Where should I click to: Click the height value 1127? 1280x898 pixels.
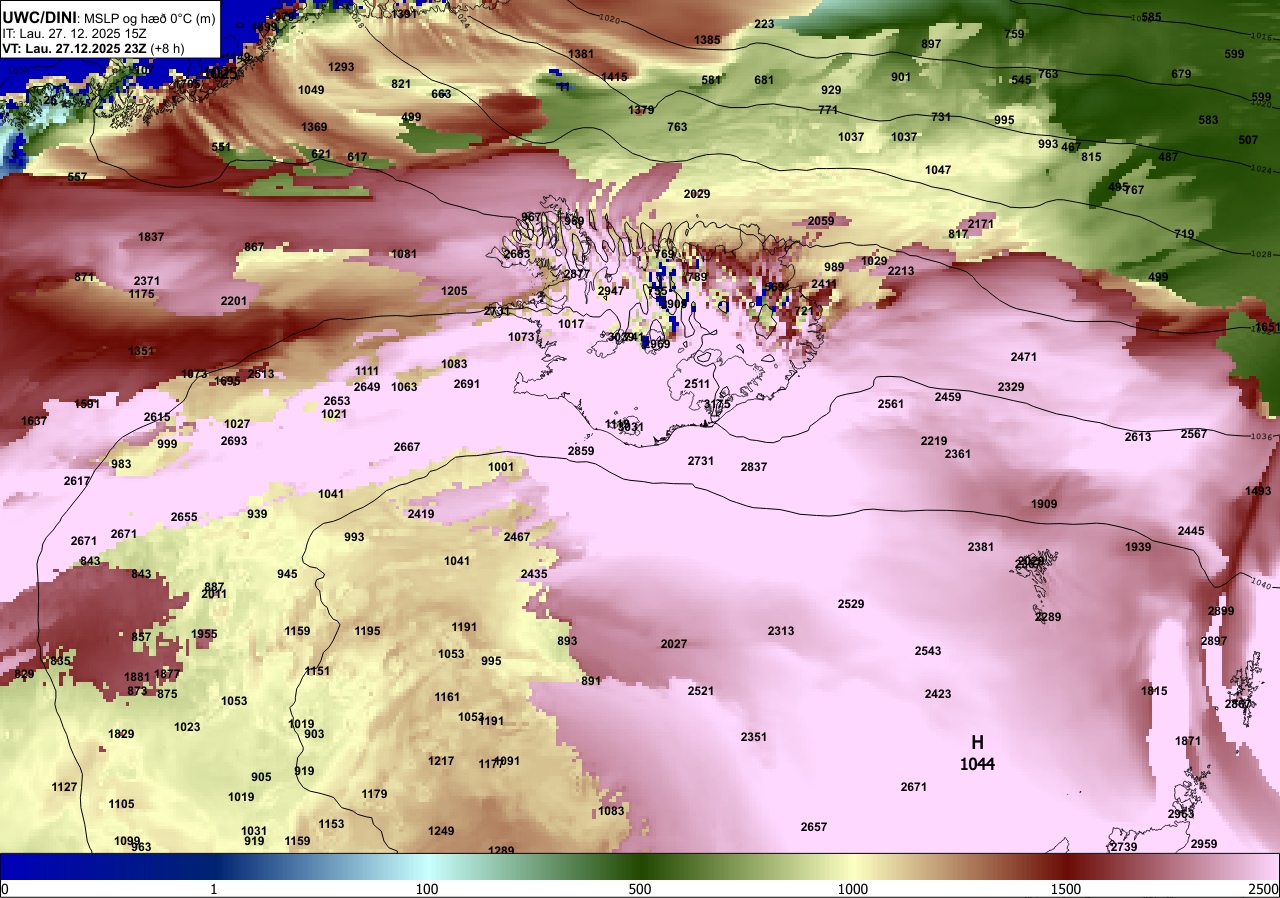coord(64,787)
